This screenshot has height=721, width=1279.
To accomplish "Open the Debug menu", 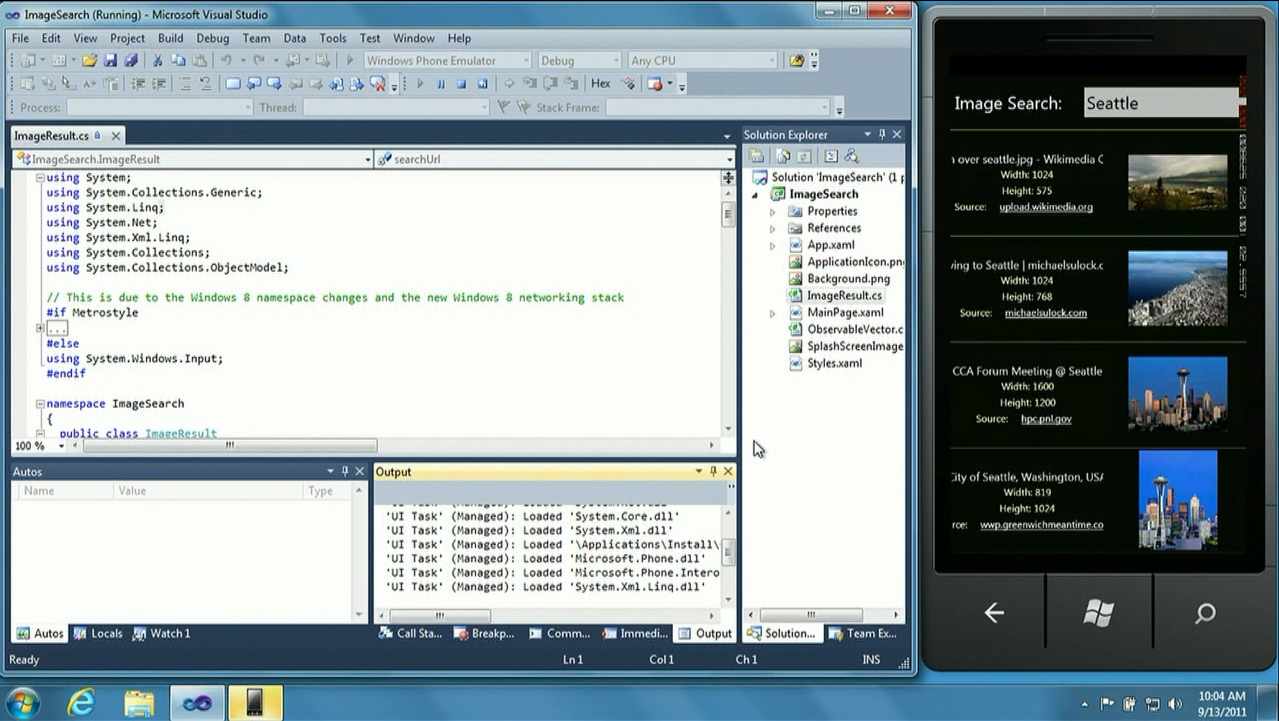I will point(212,38).
